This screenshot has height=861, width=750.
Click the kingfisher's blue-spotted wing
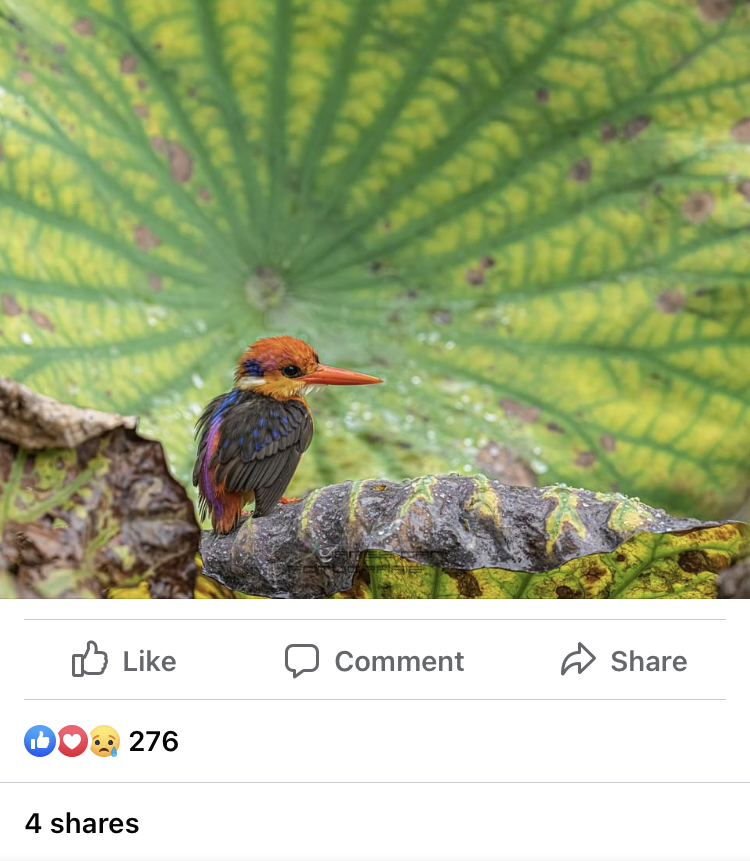(266, 445)
